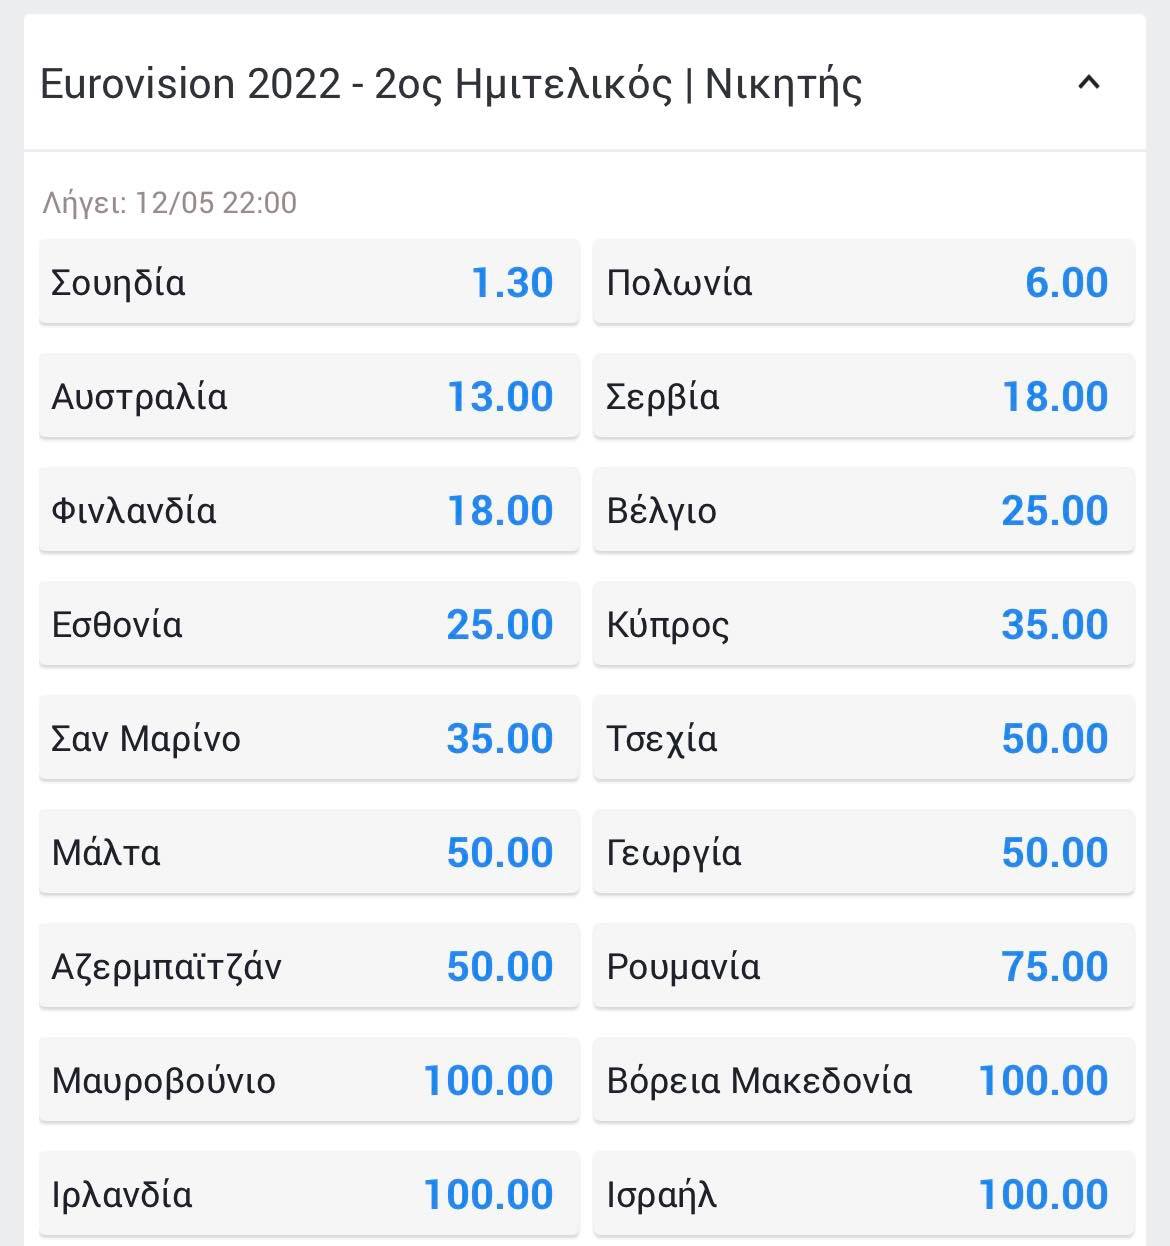Select Γεωργία odds 50.00
Viewport: 1170px width, 1246px height.
click(864, 852)
